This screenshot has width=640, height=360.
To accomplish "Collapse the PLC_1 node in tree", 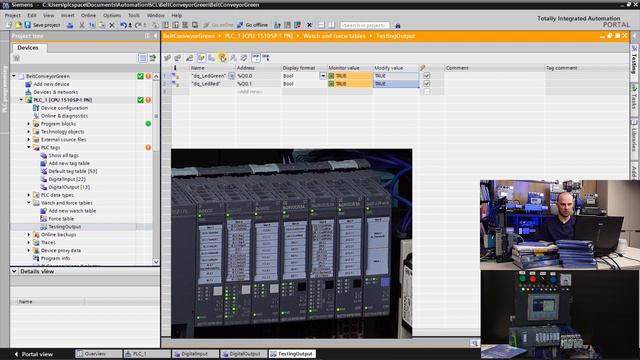I will pyautogui.click(x=21, y=100).
